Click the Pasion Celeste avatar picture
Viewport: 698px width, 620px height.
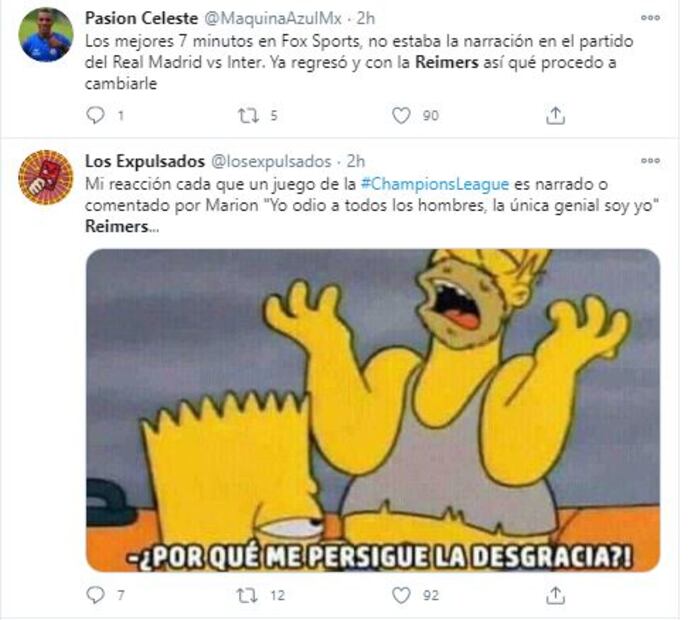click(46, 35)
